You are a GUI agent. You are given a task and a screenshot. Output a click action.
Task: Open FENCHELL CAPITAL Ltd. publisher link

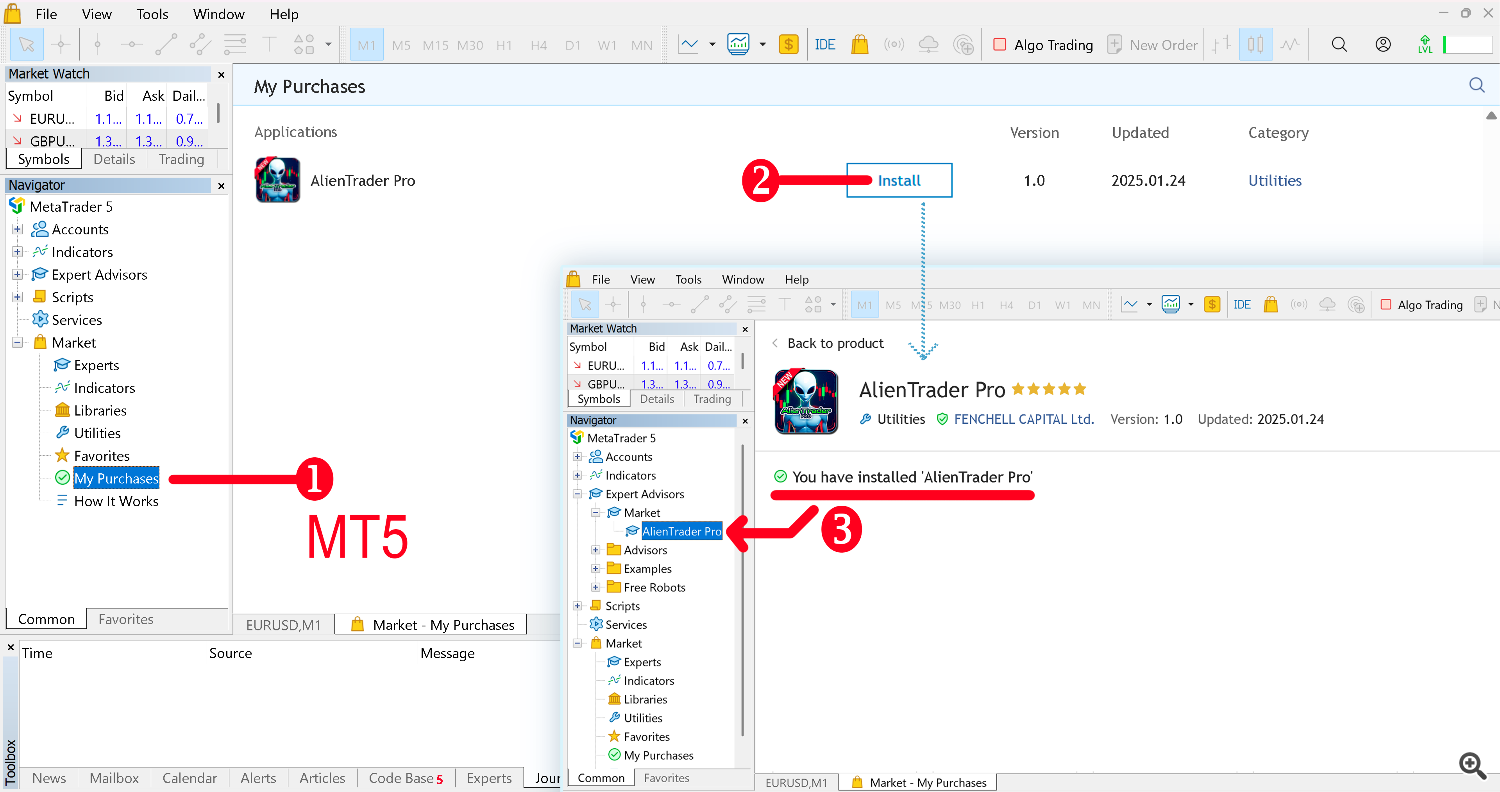[1024, 419]
